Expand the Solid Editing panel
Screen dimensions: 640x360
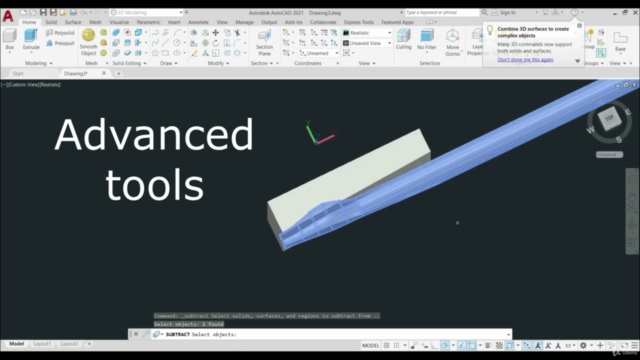(x=129, y=63)
